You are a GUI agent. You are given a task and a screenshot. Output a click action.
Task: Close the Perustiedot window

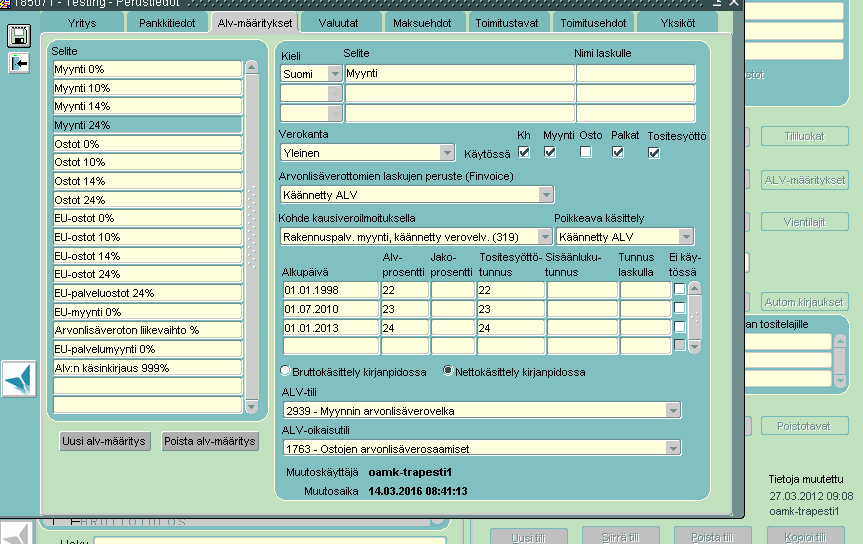pyautogui.click(x=734, y=3)
